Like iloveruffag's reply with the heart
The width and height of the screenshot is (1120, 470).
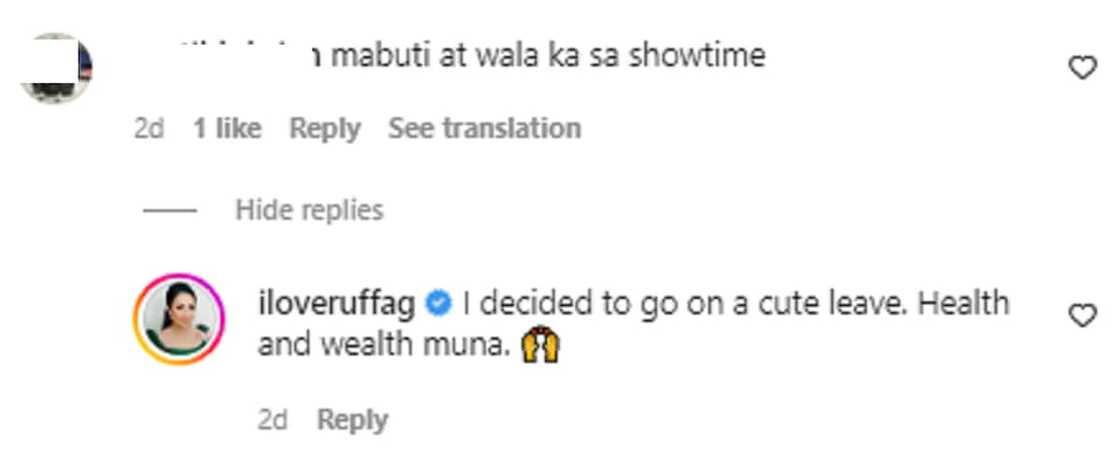pos(1083,316)
